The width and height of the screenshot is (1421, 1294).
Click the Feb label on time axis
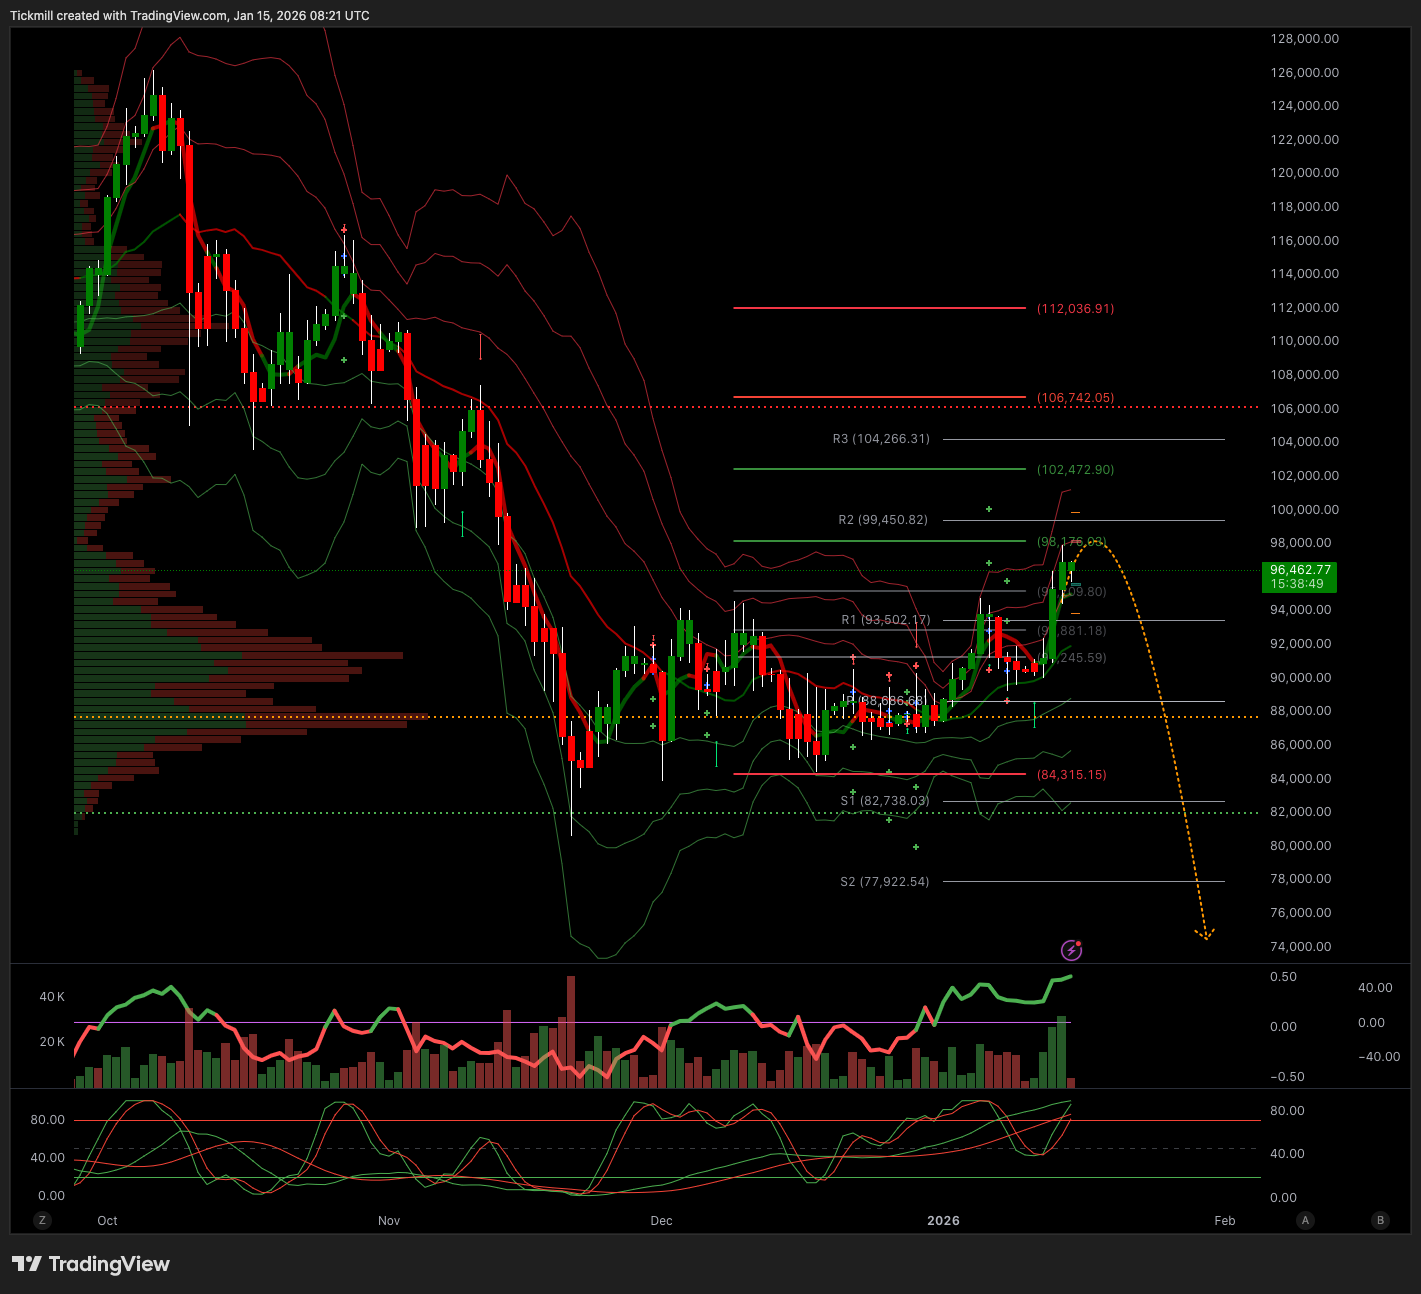1225,1221
